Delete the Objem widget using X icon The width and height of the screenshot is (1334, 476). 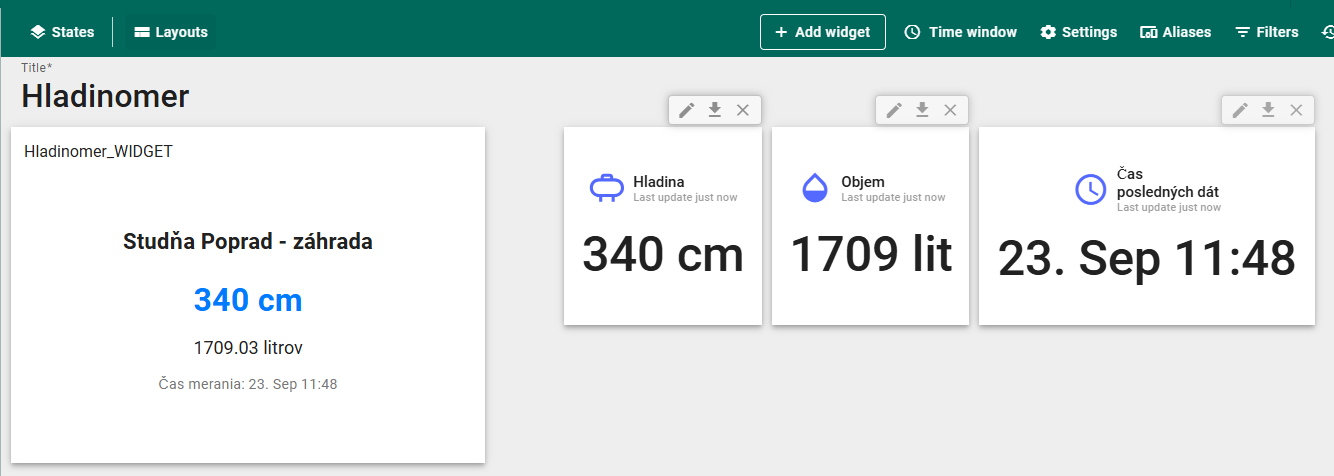click(950, 110)
